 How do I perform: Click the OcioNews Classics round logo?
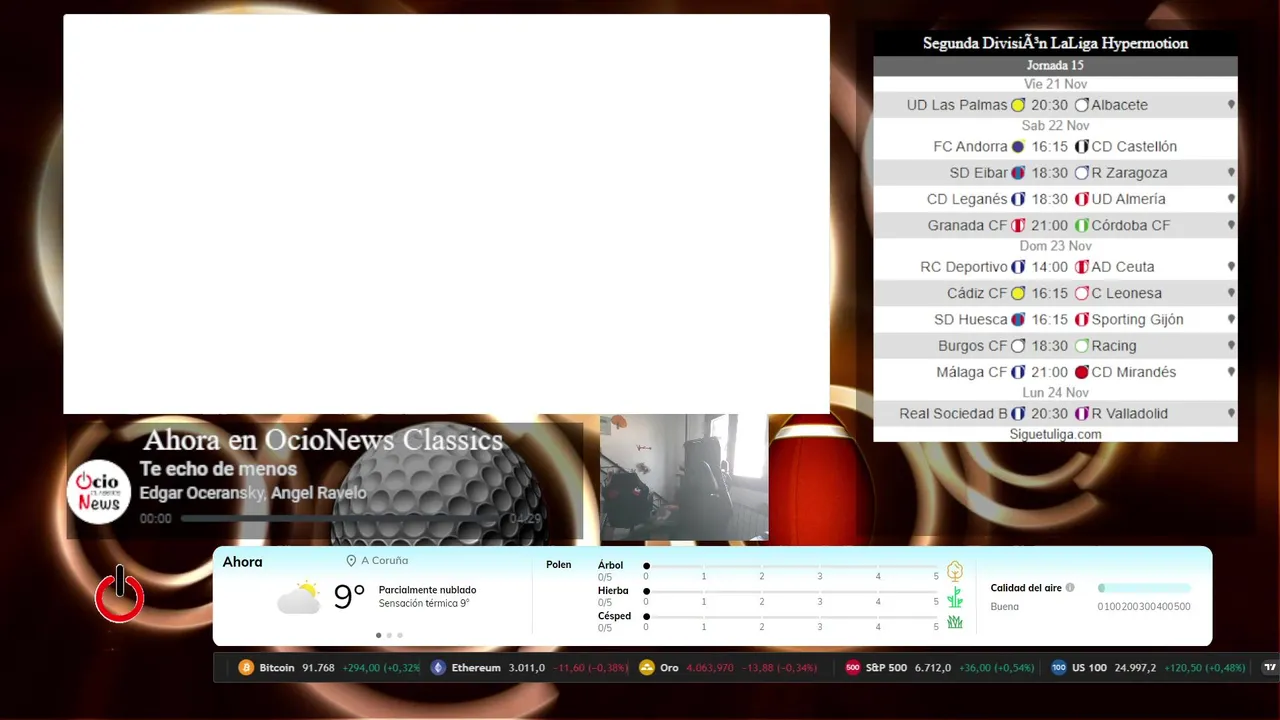pos(99,491)
